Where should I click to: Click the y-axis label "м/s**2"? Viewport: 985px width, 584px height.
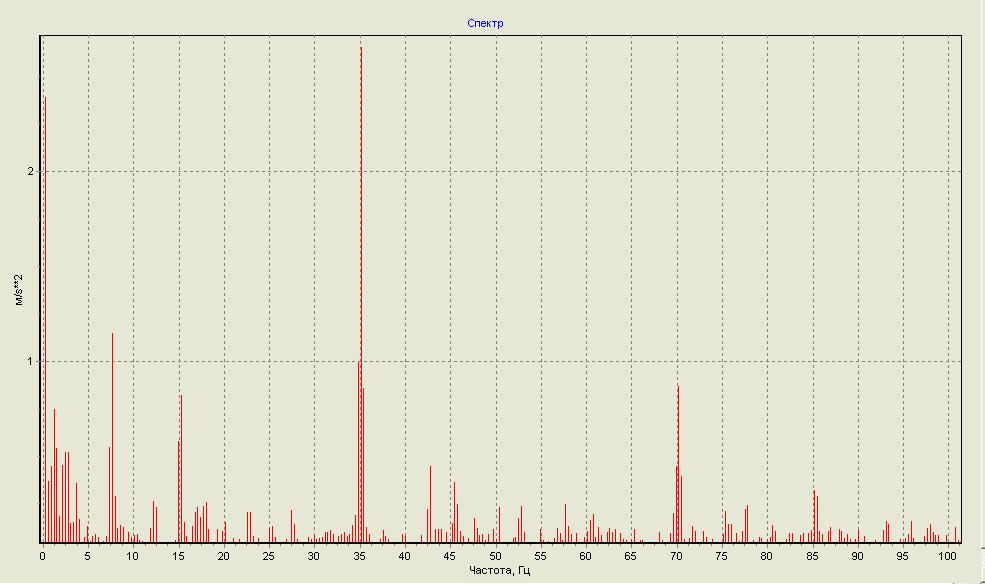pos(19,289)
